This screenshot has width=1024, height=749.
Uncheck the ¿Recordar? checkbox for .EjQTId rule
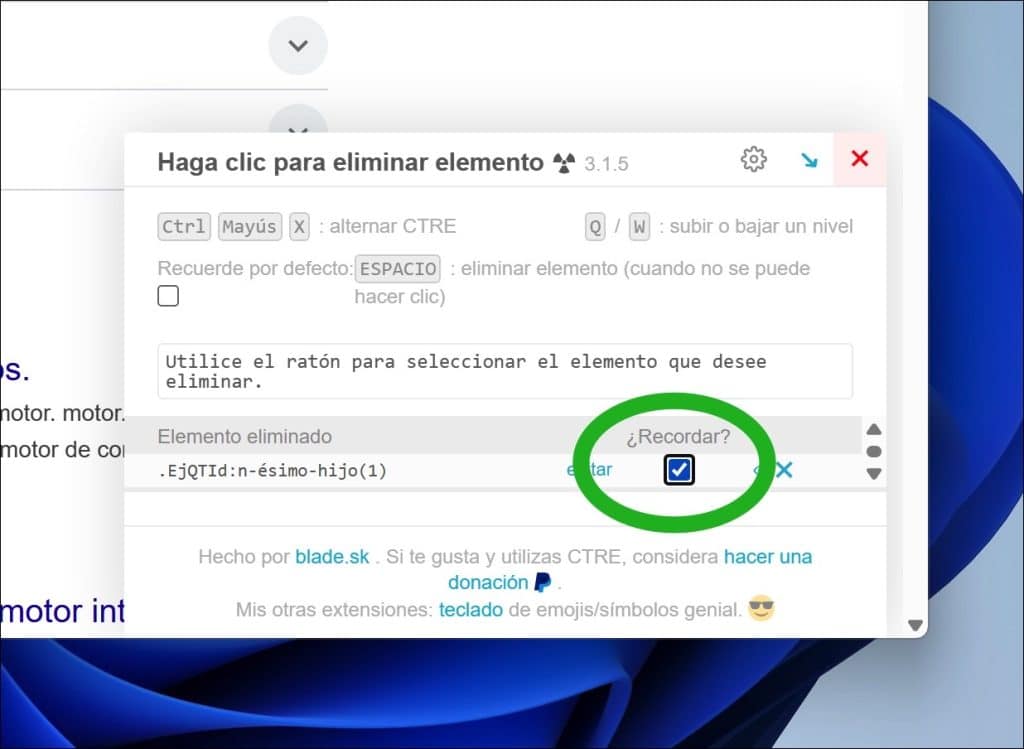click(x=679, y=470)
